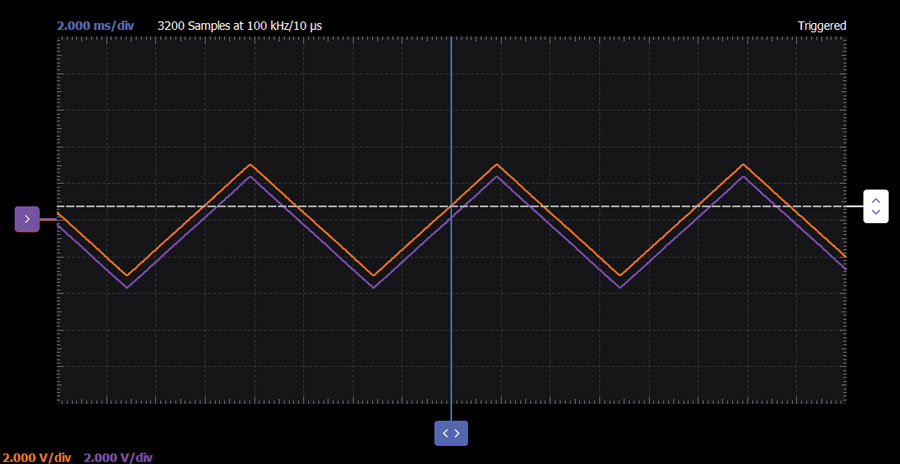Click the 3200 Samples at 100 kHz label
Viewport: 900px width, 464px height.
pos(240,25)
